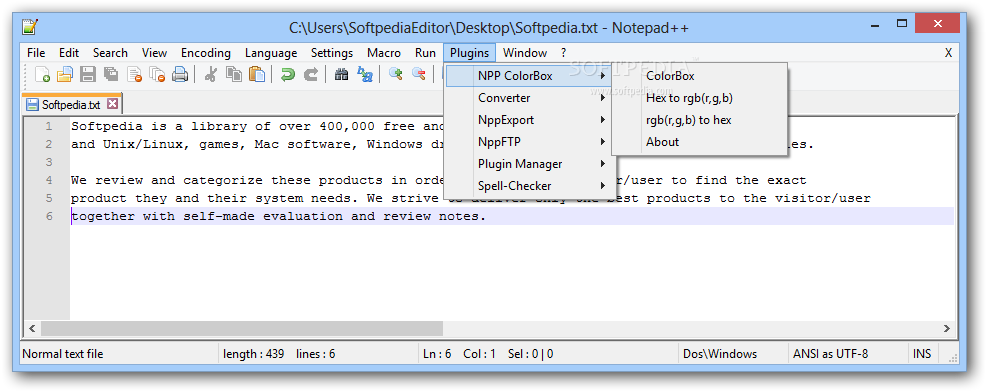Click 'Dos\Windows' status bar field
987x392 pixels.
point(720,354)
